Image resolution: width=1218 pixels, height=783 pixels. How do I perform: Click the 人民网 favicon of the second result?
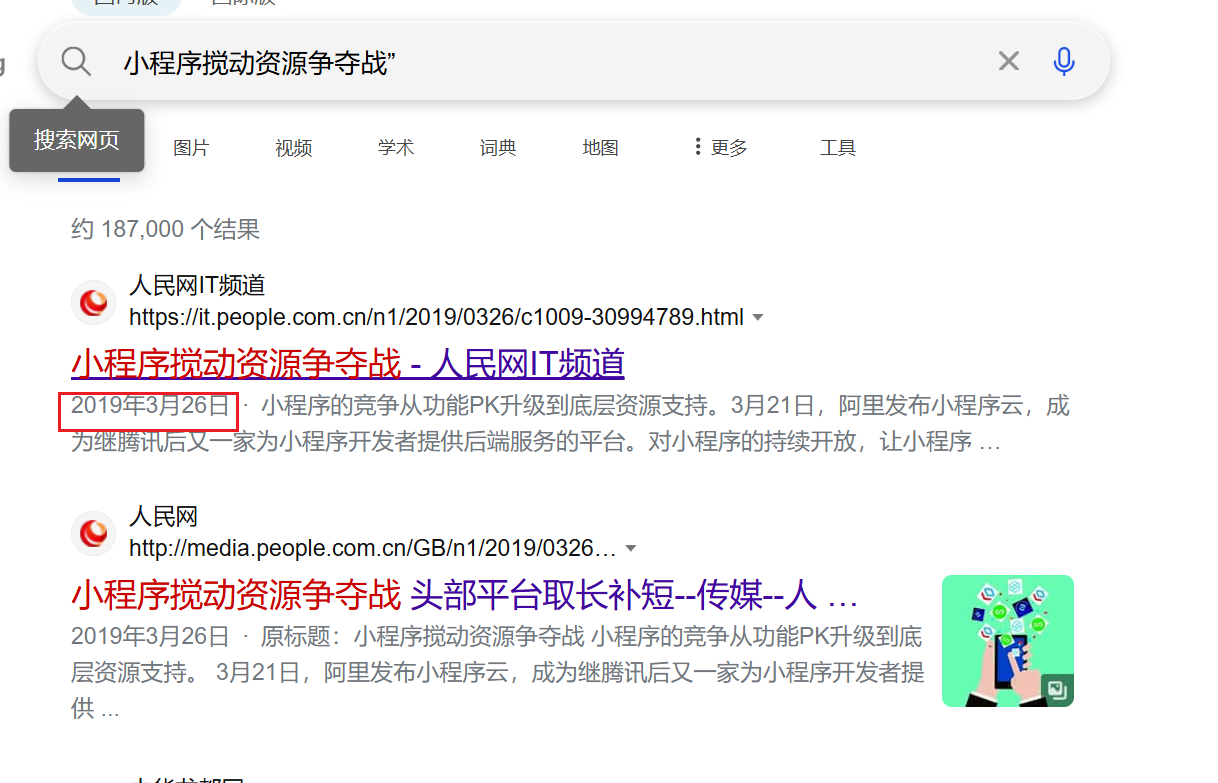click(x=94, y=533)
